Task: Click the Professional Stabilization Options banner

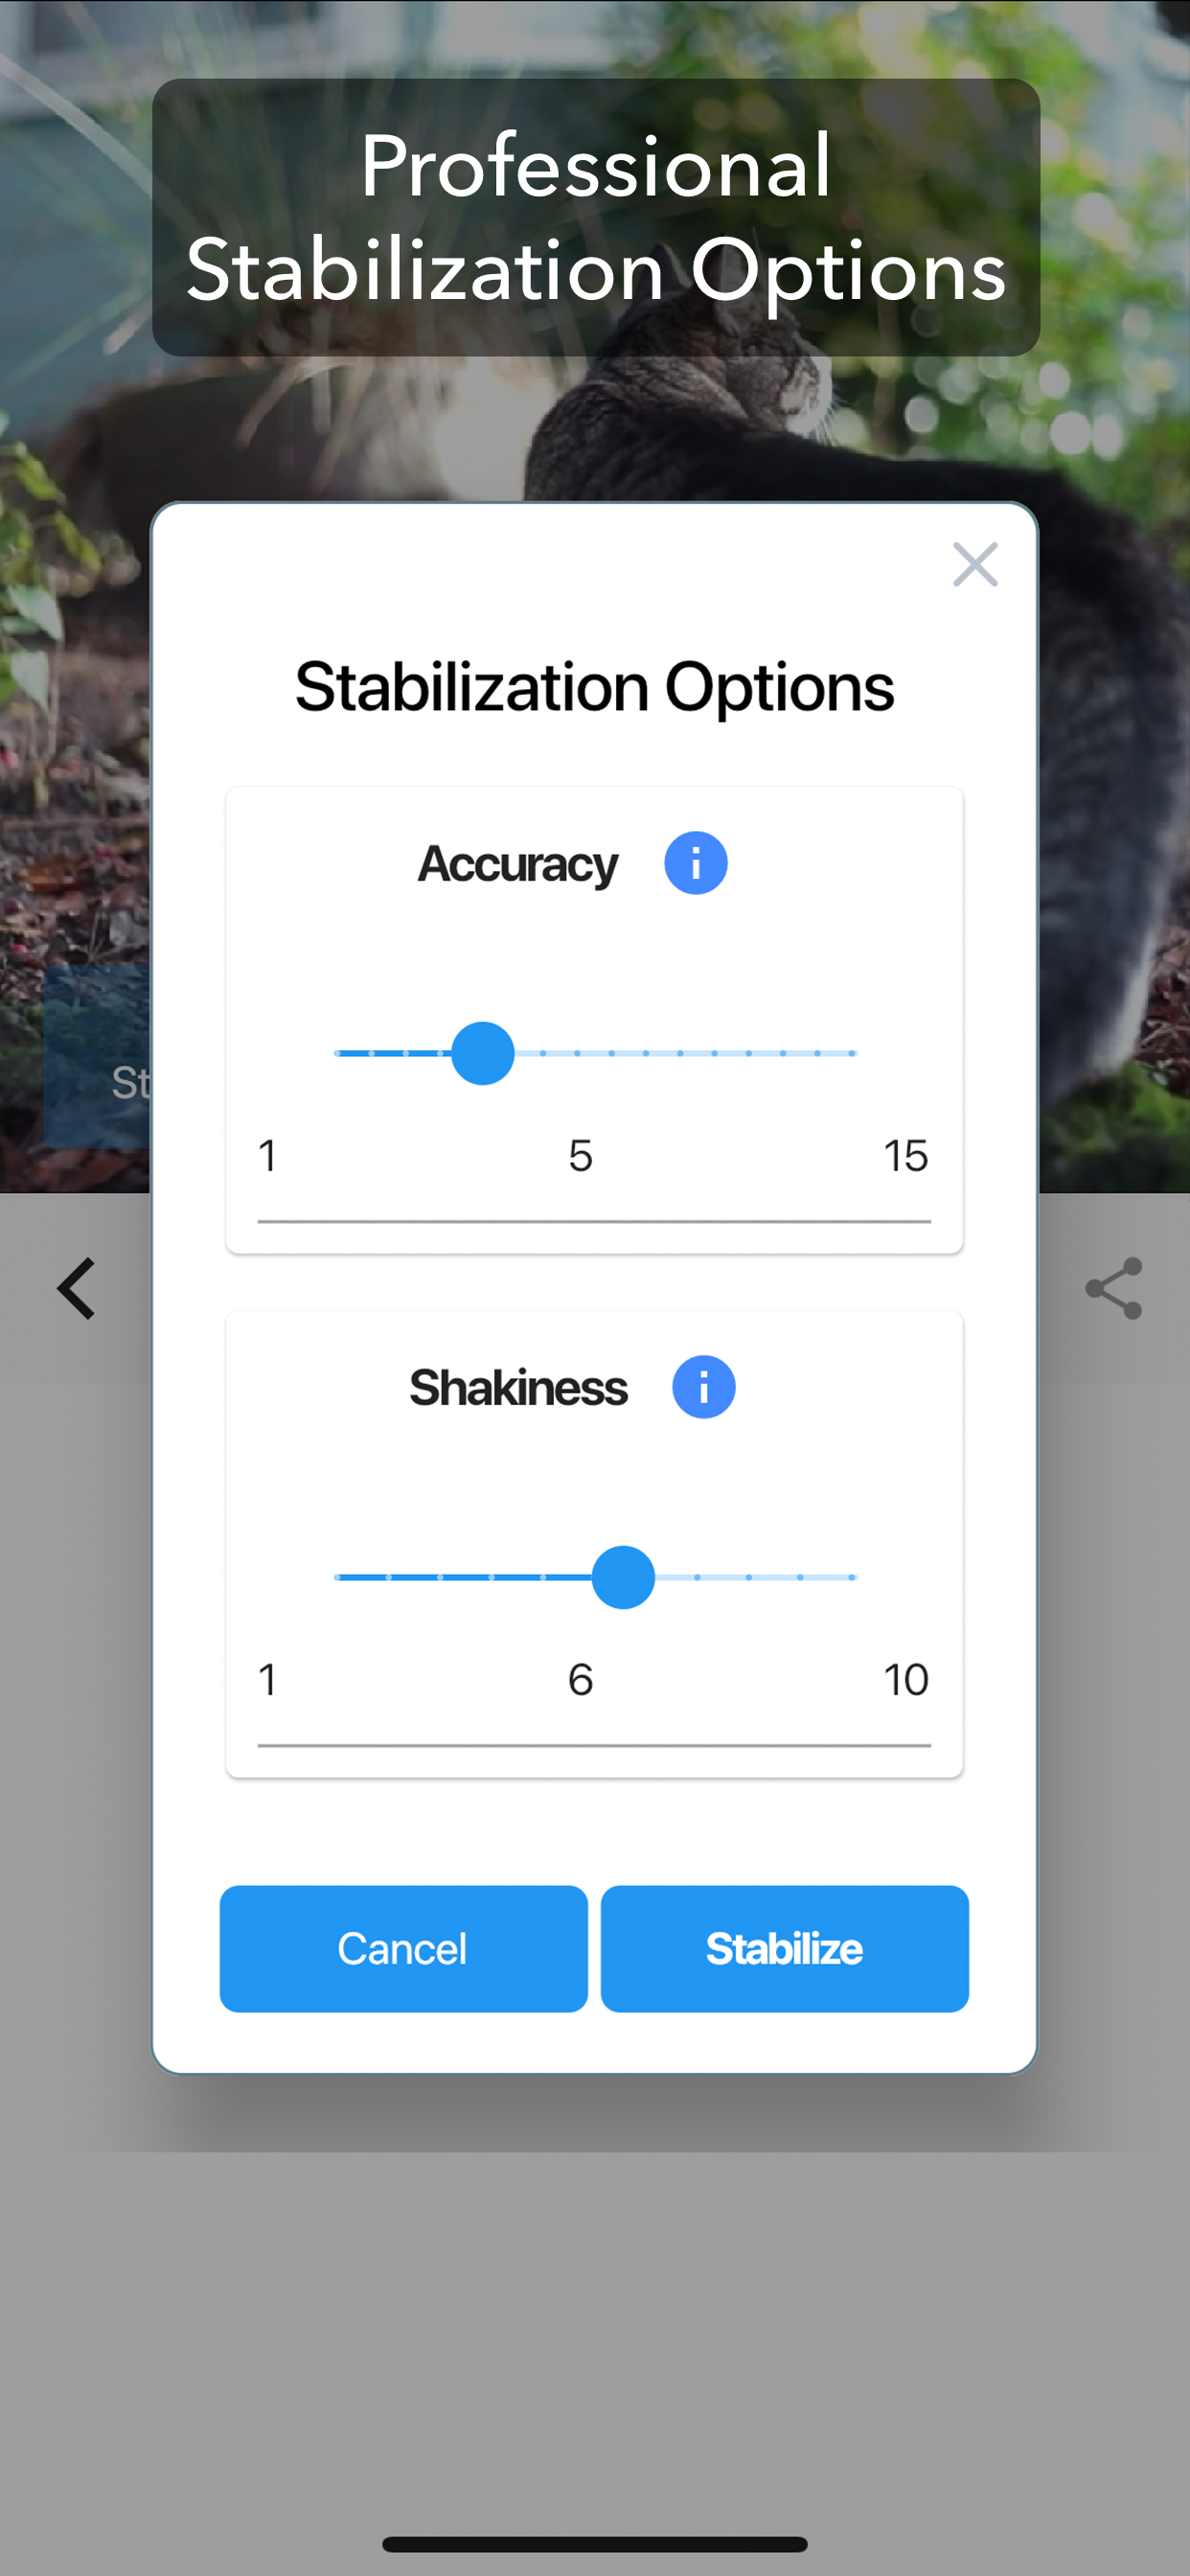Action: 596,217
